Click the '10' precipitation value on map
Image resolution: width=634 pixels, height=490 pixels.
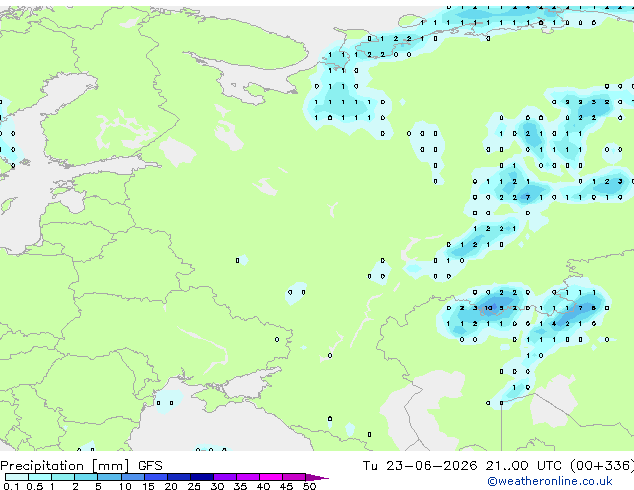(488, 308)
